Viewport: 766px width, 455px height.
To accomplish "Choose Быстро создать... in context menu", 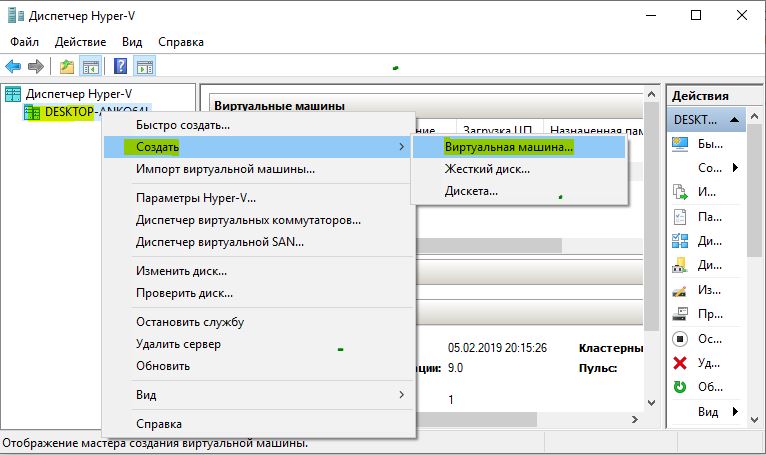I will tap(259, 125).
